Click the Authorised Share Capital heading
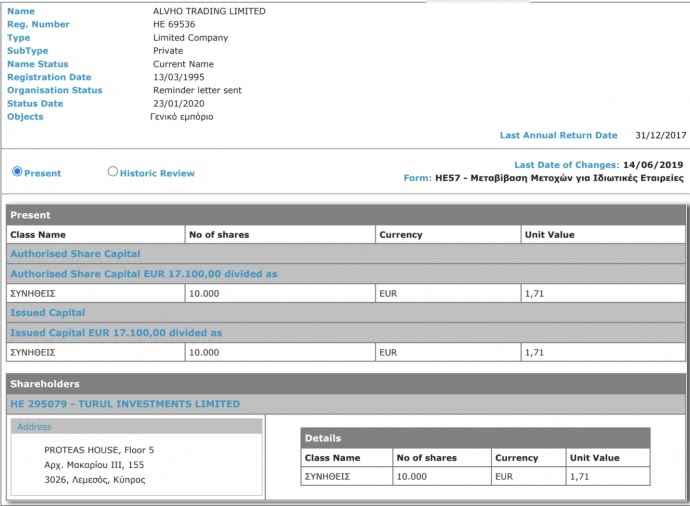Screen dimensions: 690x506 click(x=75, y=254)
